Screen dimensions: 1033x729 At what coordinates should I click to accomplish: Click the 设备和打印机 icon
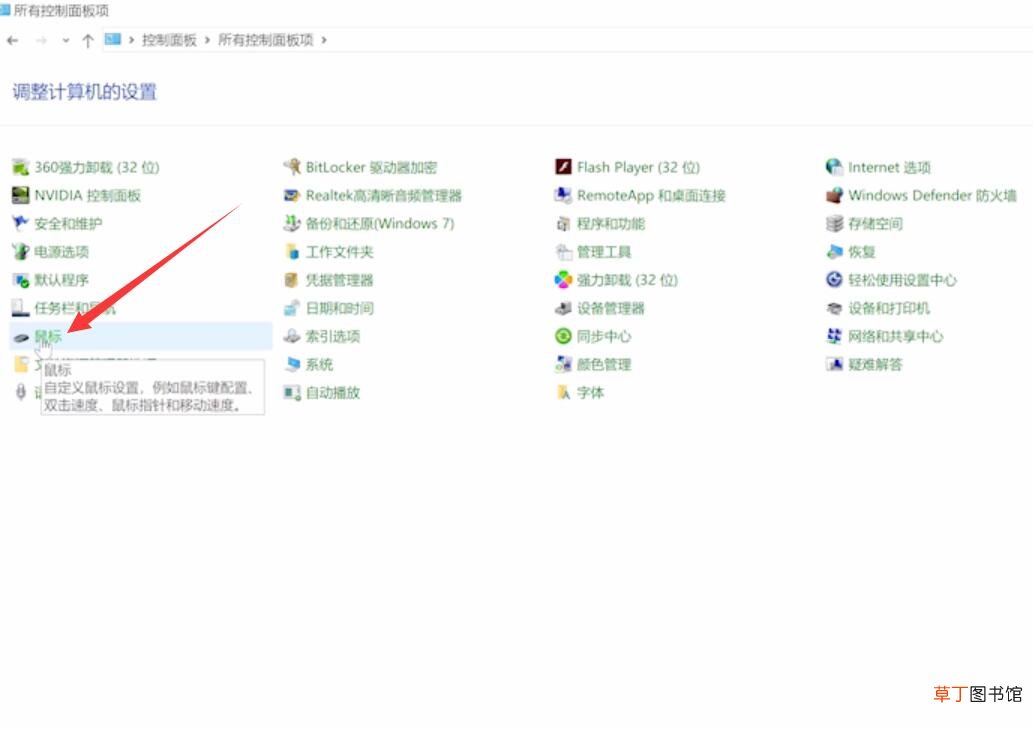(834, 308)
